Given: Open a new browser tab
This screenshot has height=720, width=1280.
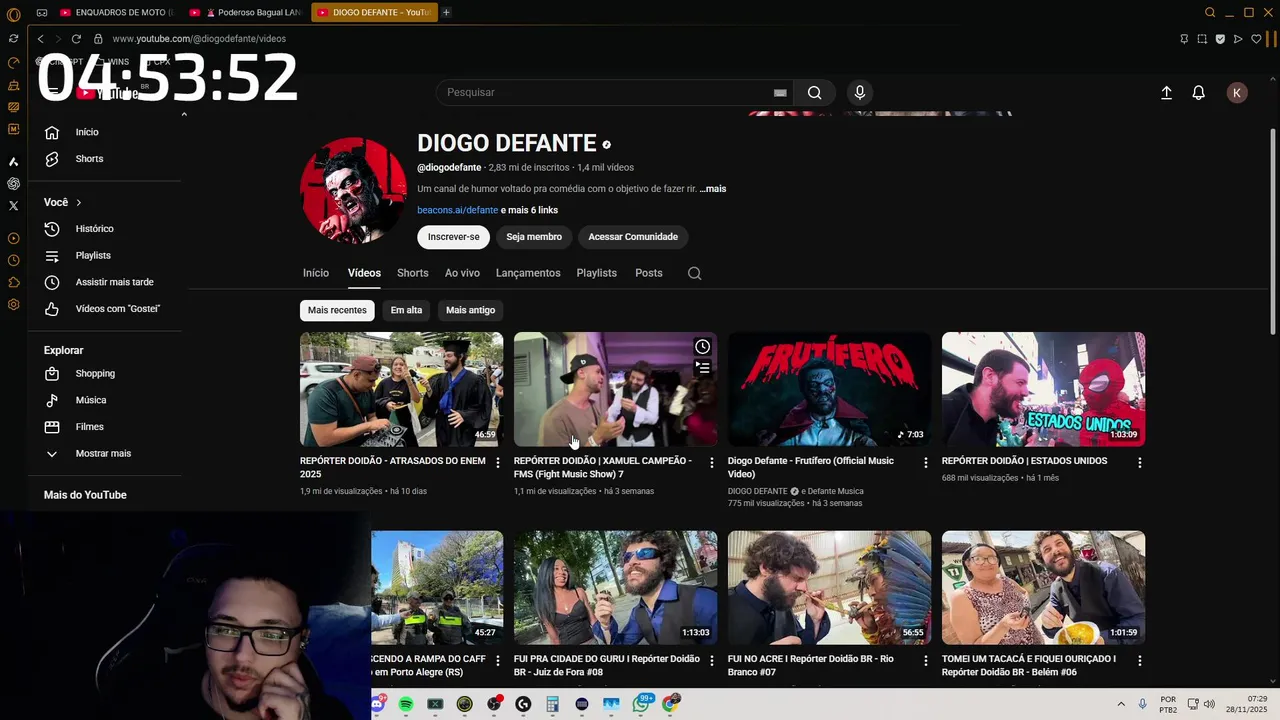Looking at the screenshot, I should point(446,13).
